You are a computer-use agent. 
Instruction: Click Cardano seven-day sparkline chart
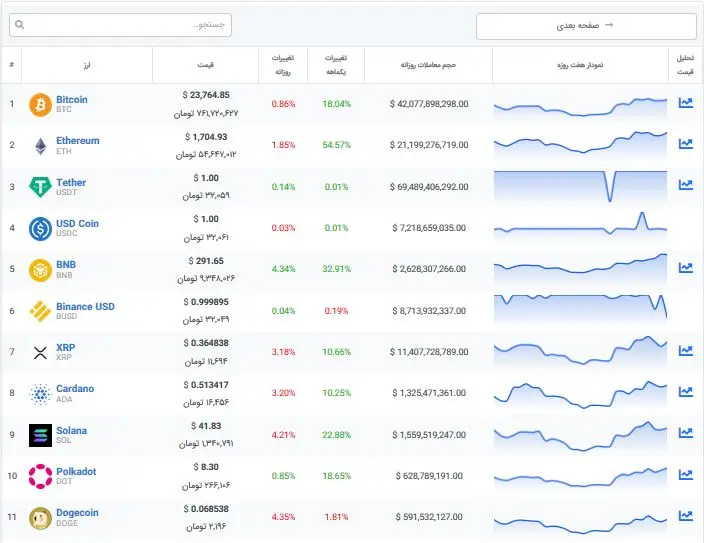tap(580, 394)
